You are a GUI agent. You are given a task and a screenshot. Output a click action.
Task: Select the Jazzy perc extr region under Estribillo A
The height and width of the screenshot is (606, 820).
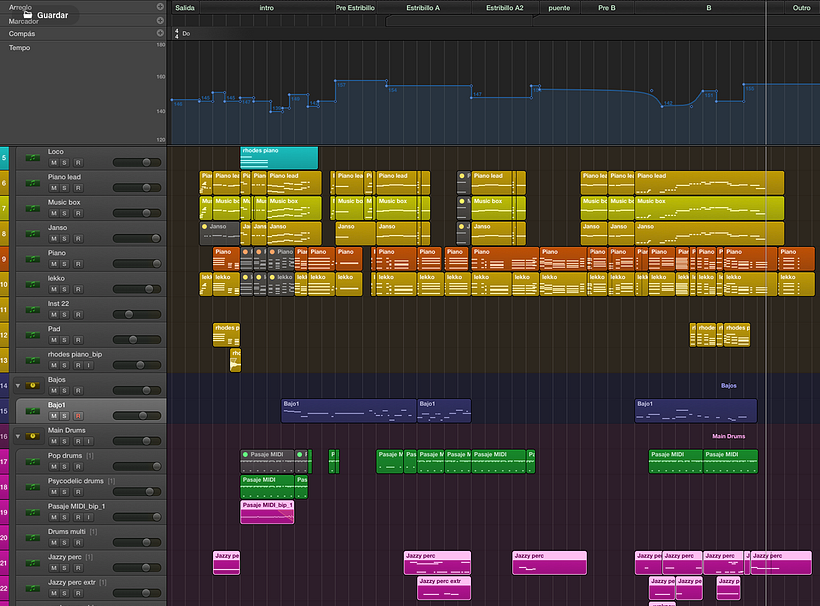[x=444, y=588]
